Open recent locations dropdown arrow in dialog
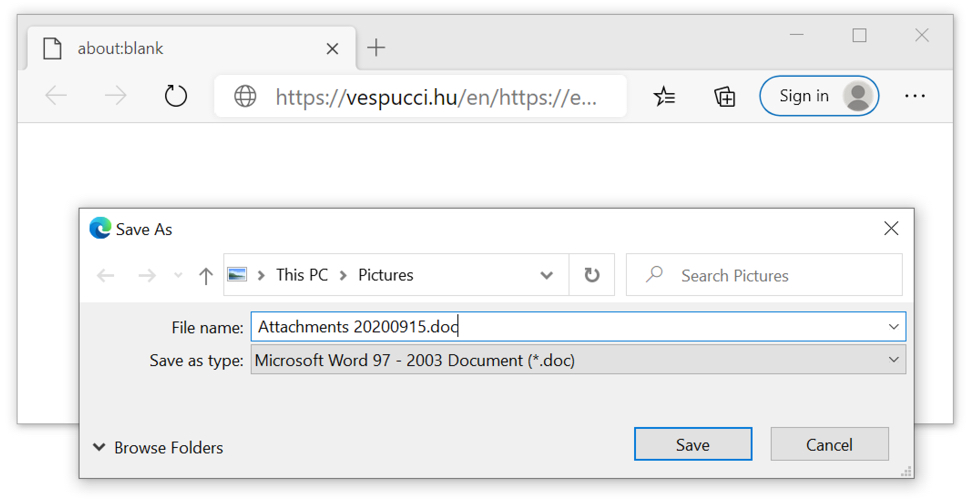 [x=178, y=275]
